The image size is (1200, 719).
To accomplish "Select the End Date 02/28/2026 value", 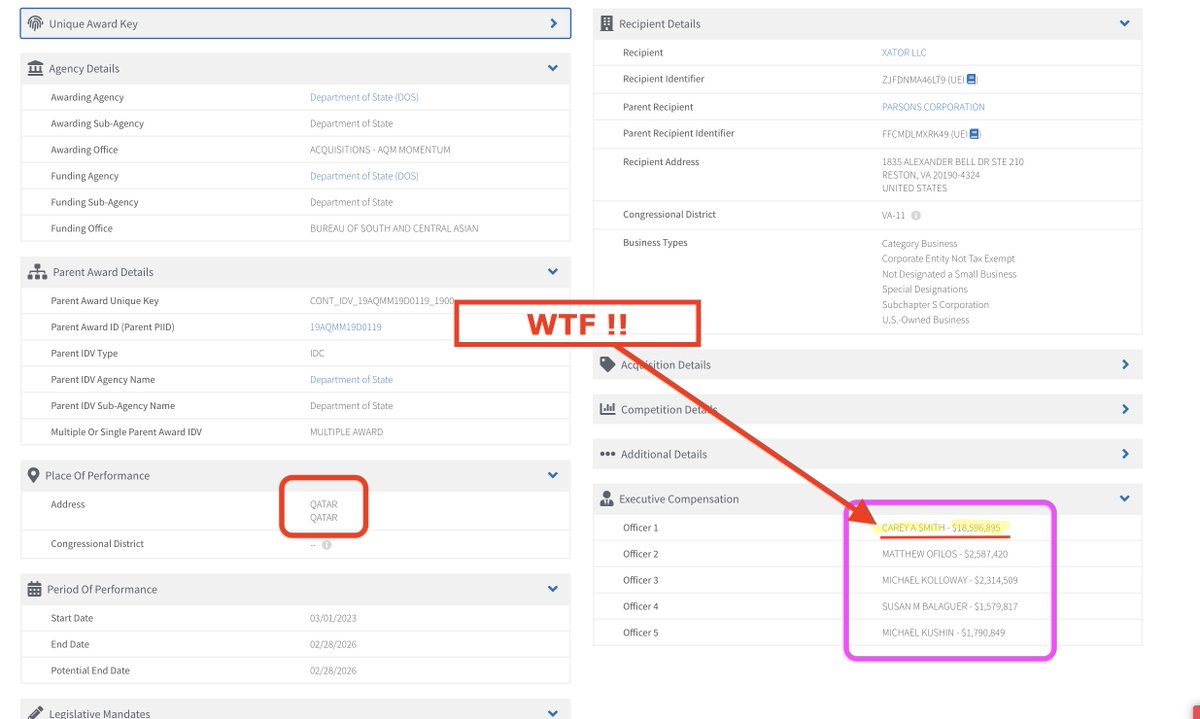I will pyautogui.click(x=333, y=644).
